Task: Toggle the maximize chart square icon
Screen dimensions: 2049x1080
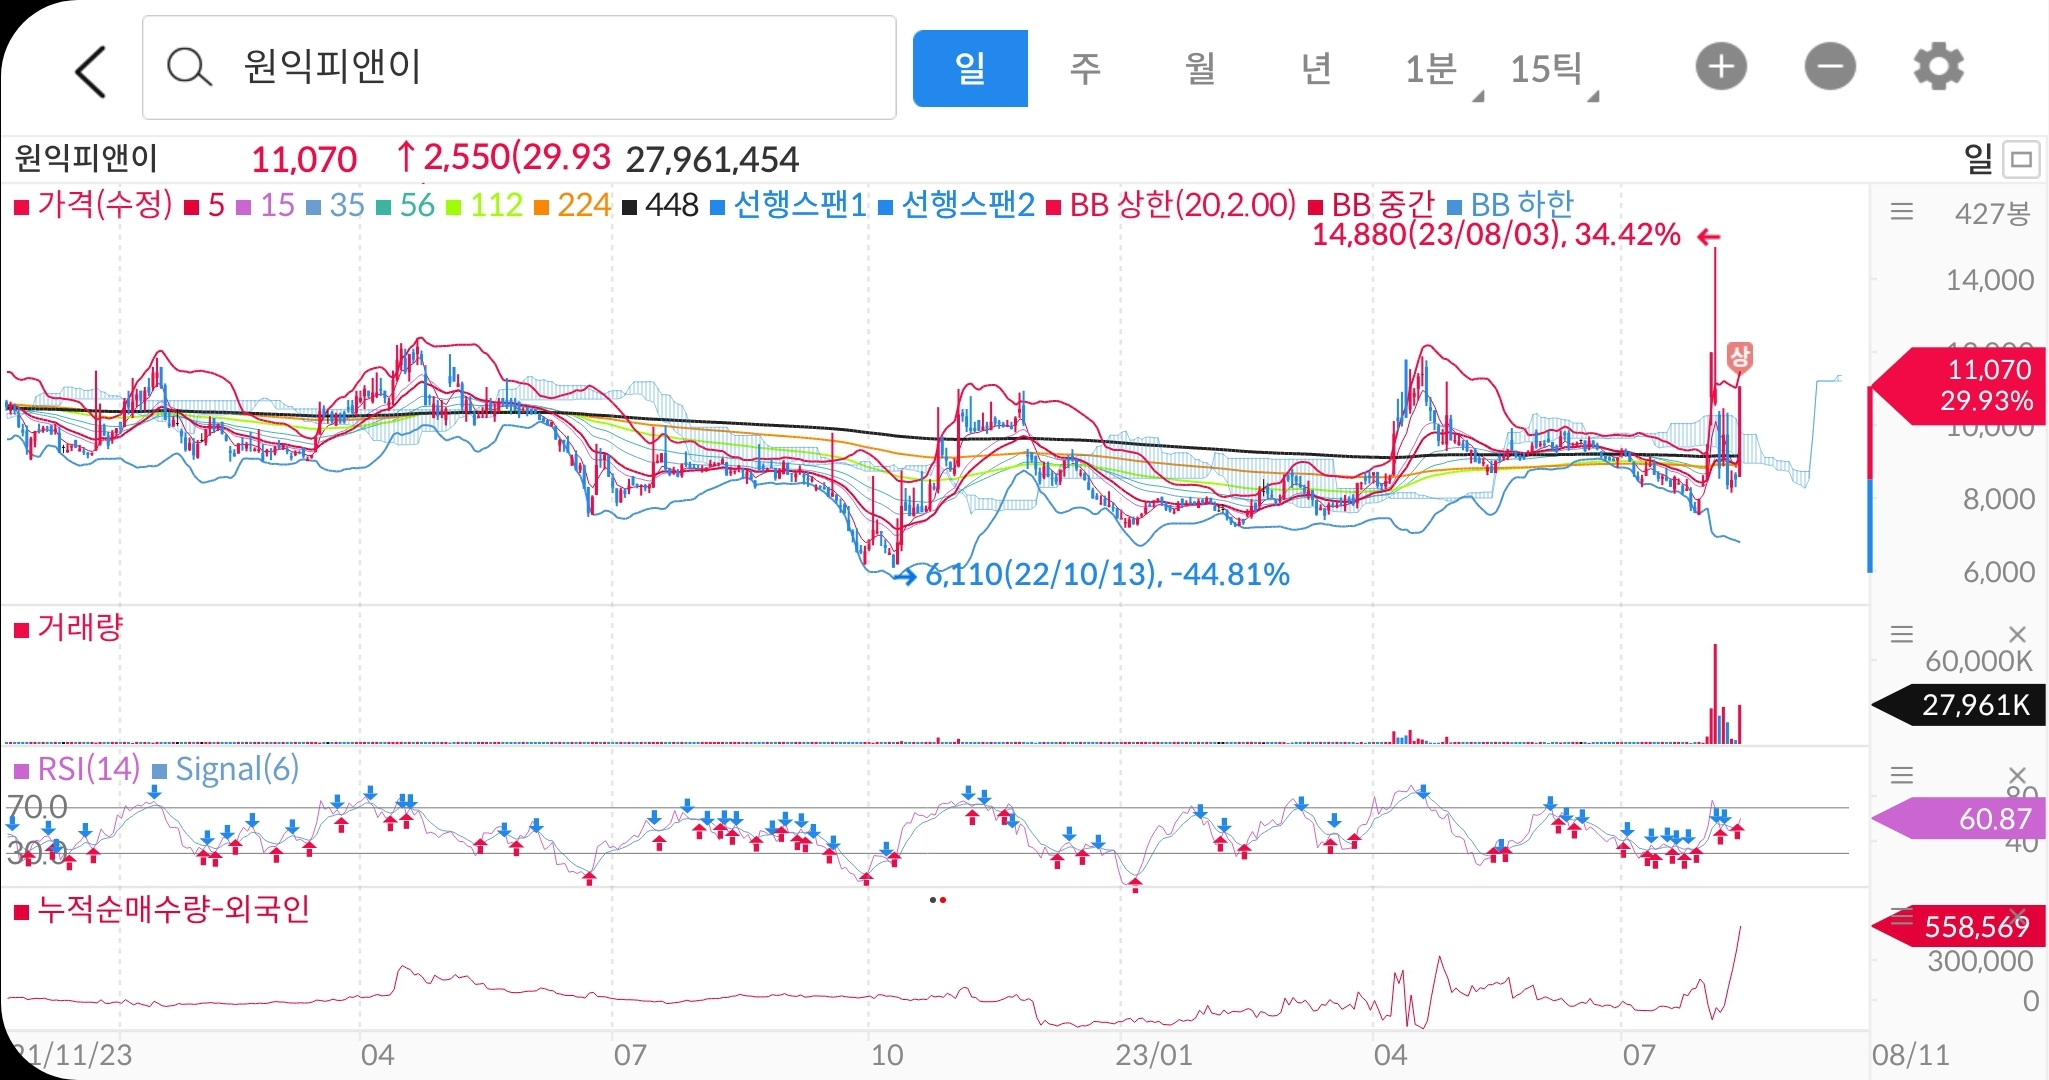Action: pos(2022,159)
